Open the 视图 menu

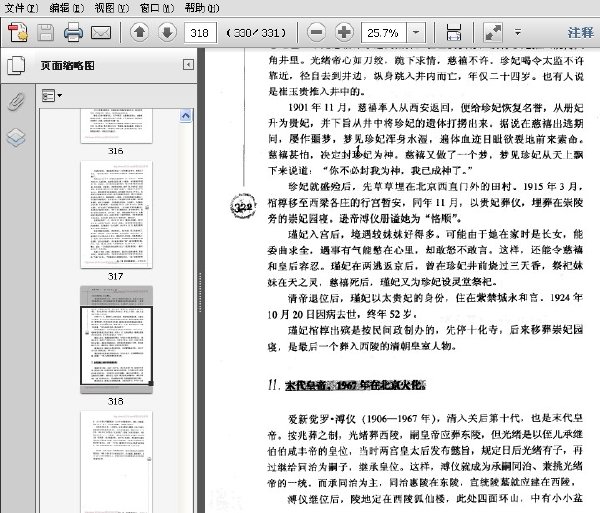(x=112, y=8)
